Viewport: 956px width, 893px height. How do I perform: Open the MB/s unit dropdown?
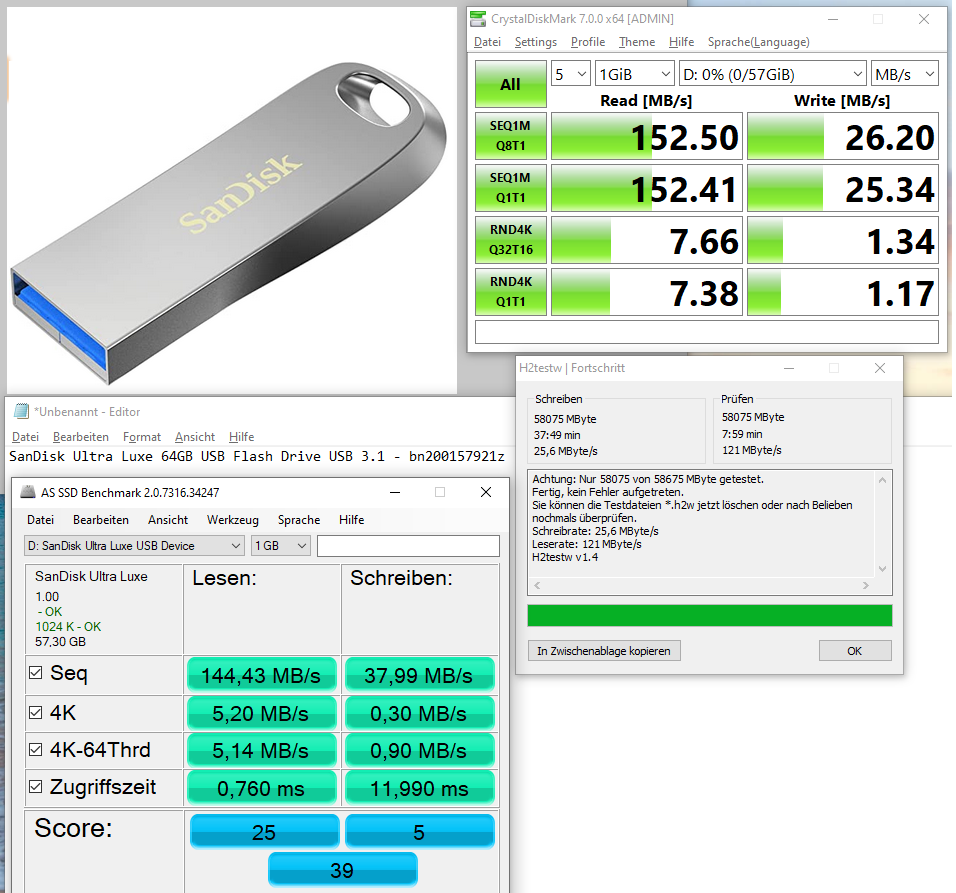[905, 74]
